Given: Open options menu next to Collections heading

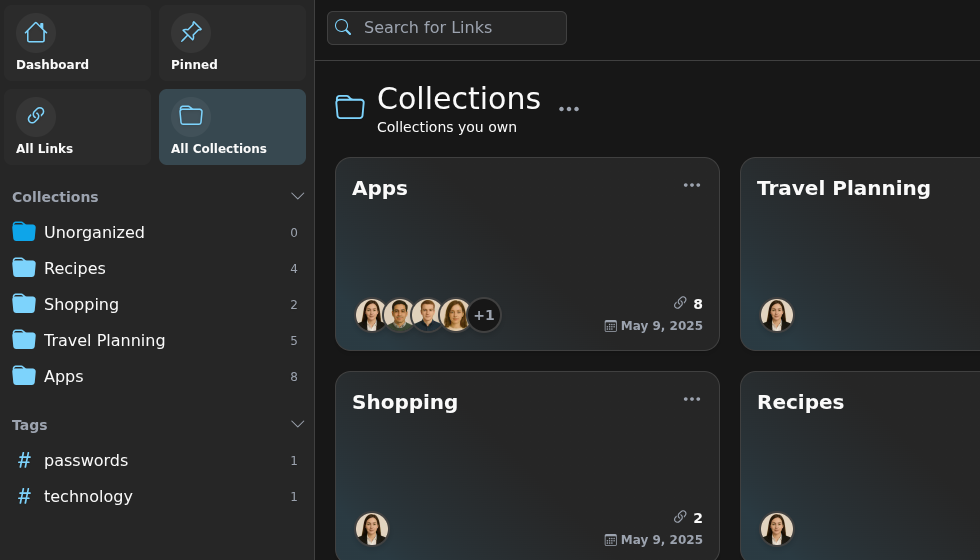Looking at the screenshot, I should point(569,109).
